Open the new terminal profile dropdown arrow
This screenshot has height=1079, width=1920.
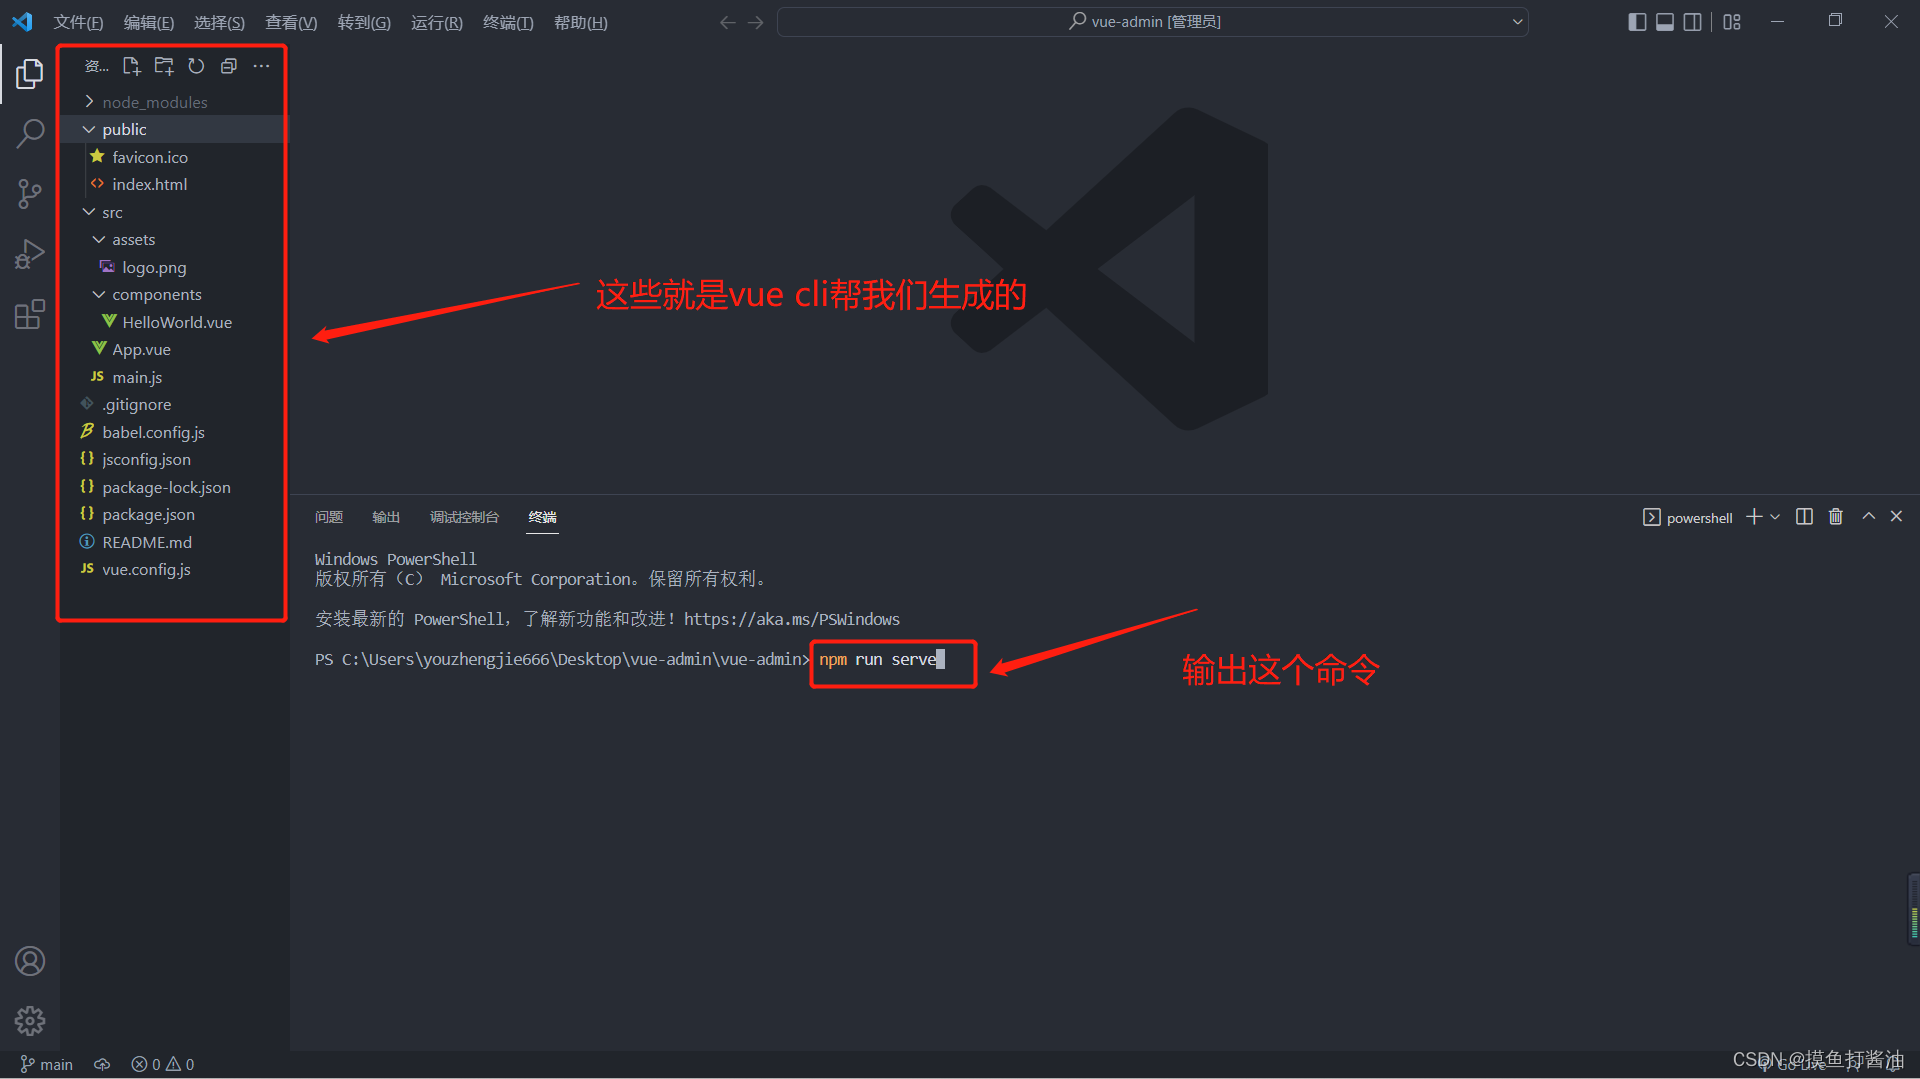[1775, 517]
